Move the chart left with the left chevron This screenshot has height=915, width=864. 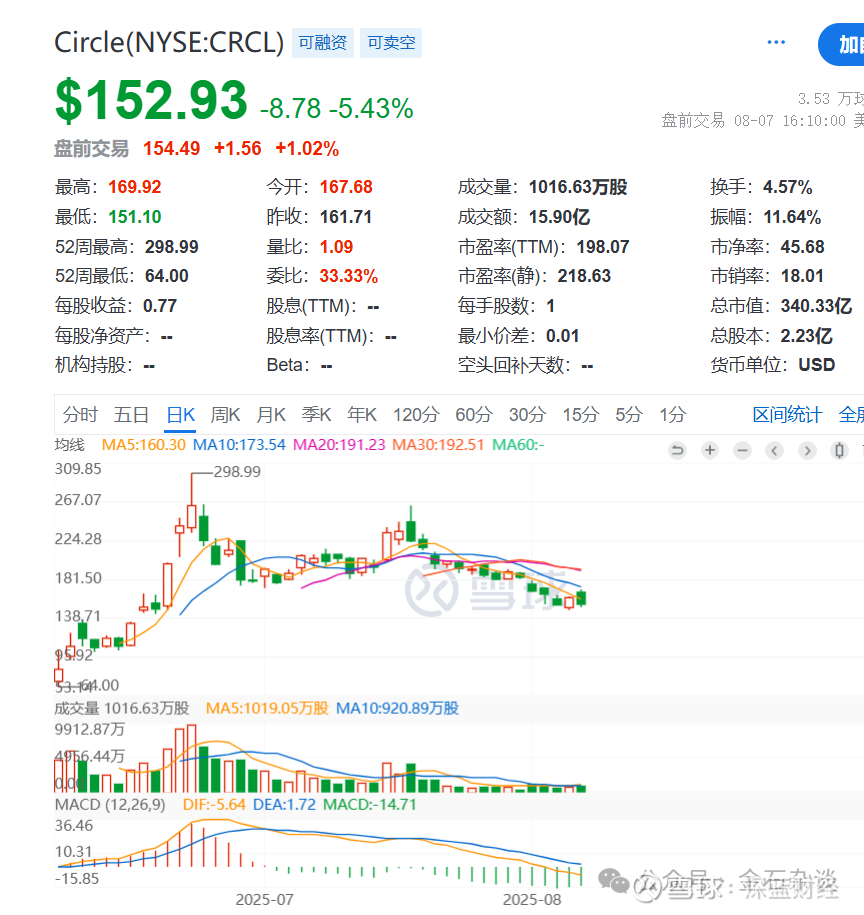click(x=775, y=450)
